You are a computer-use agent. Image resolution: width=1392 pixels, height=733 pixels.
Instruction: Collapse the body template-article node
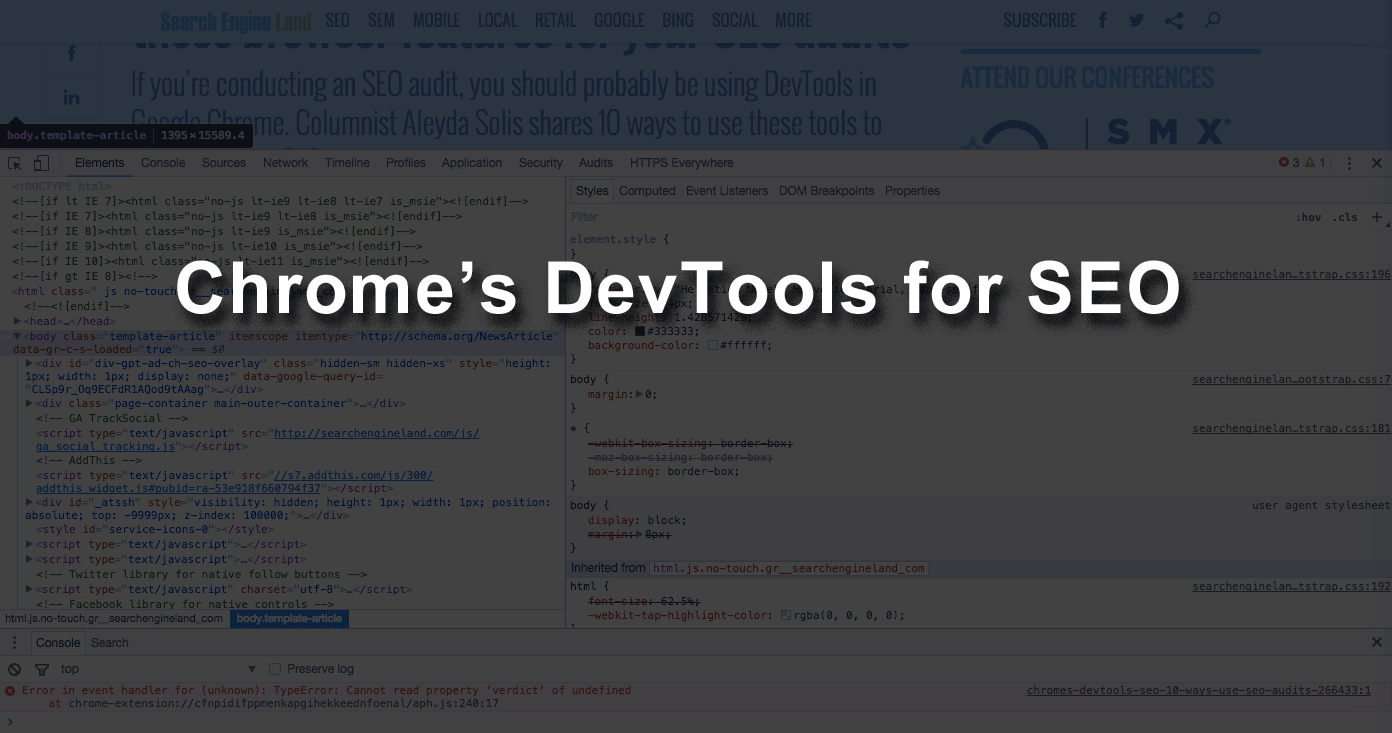point(17,337)
